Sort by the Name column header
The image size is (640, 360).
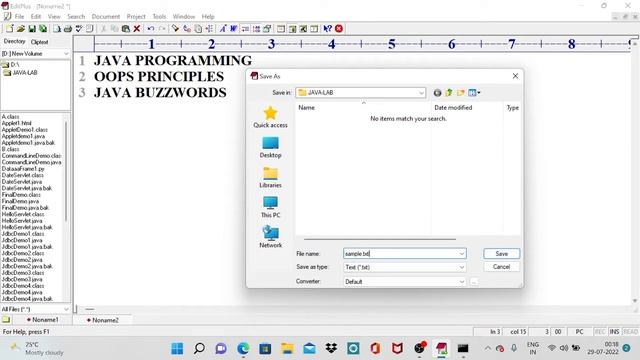tap(363, 108)
